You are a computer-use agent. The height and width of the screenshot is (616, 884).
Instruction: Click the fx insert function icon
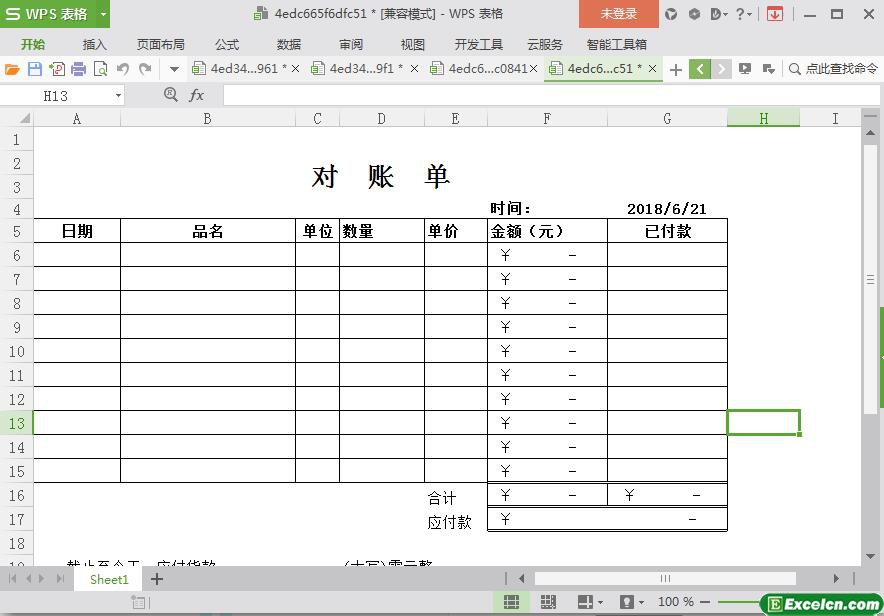pos(196,95)
